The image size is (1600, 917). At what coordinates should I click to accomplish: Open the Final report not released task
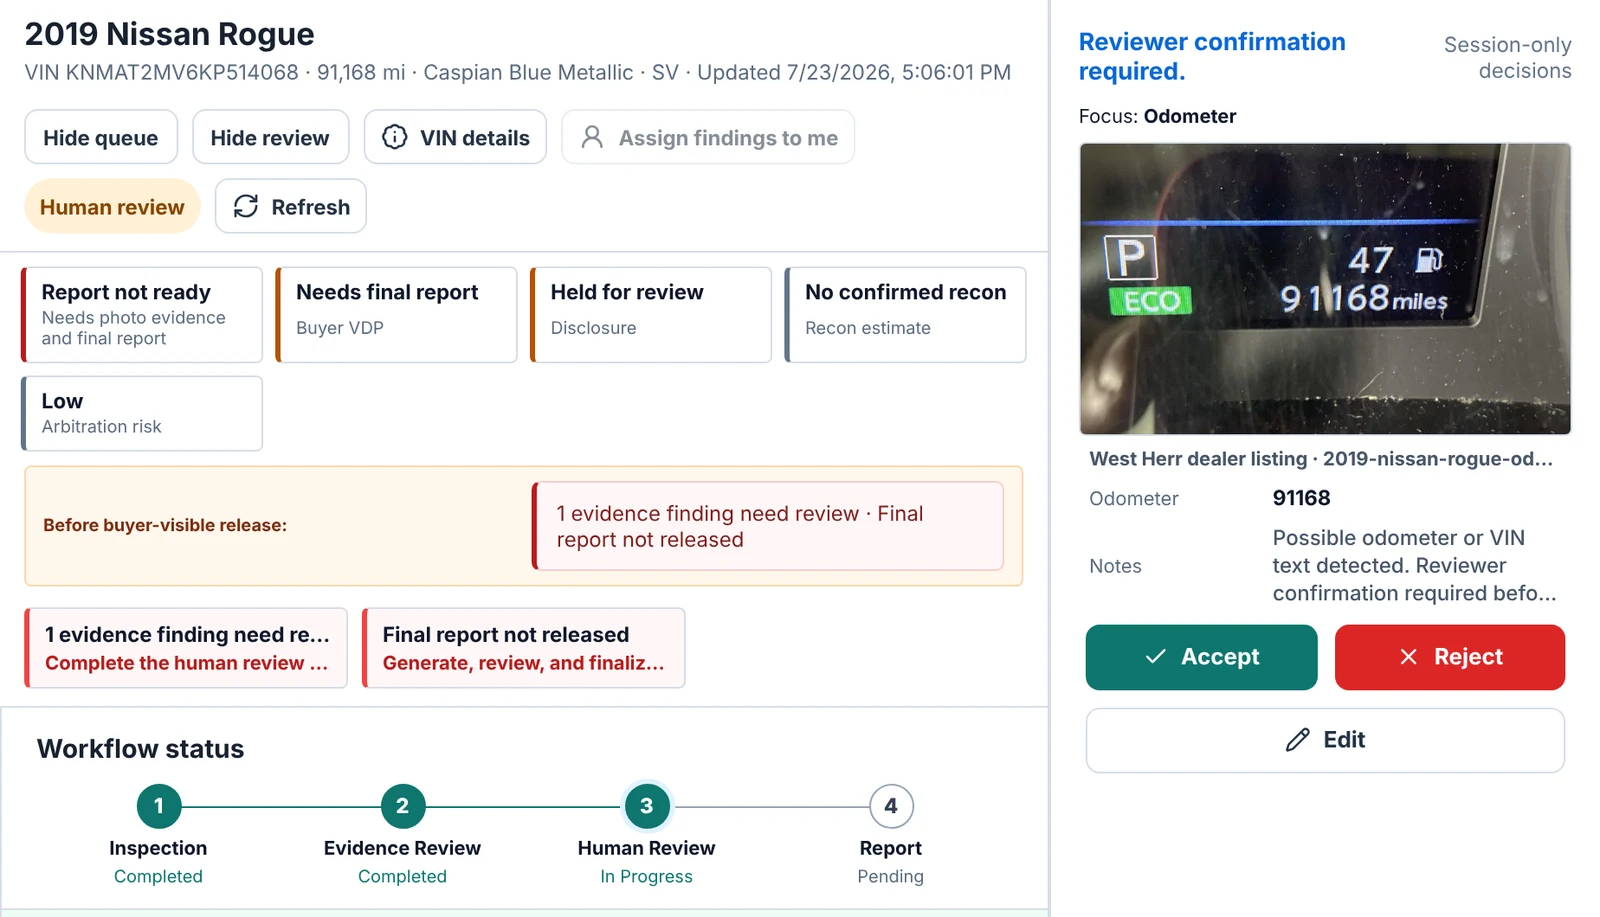523,648
